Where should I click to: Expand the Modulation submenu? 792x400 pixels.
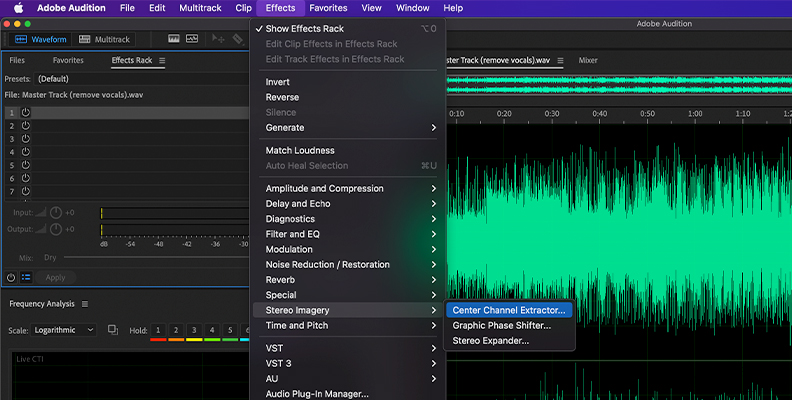(348, 249)
